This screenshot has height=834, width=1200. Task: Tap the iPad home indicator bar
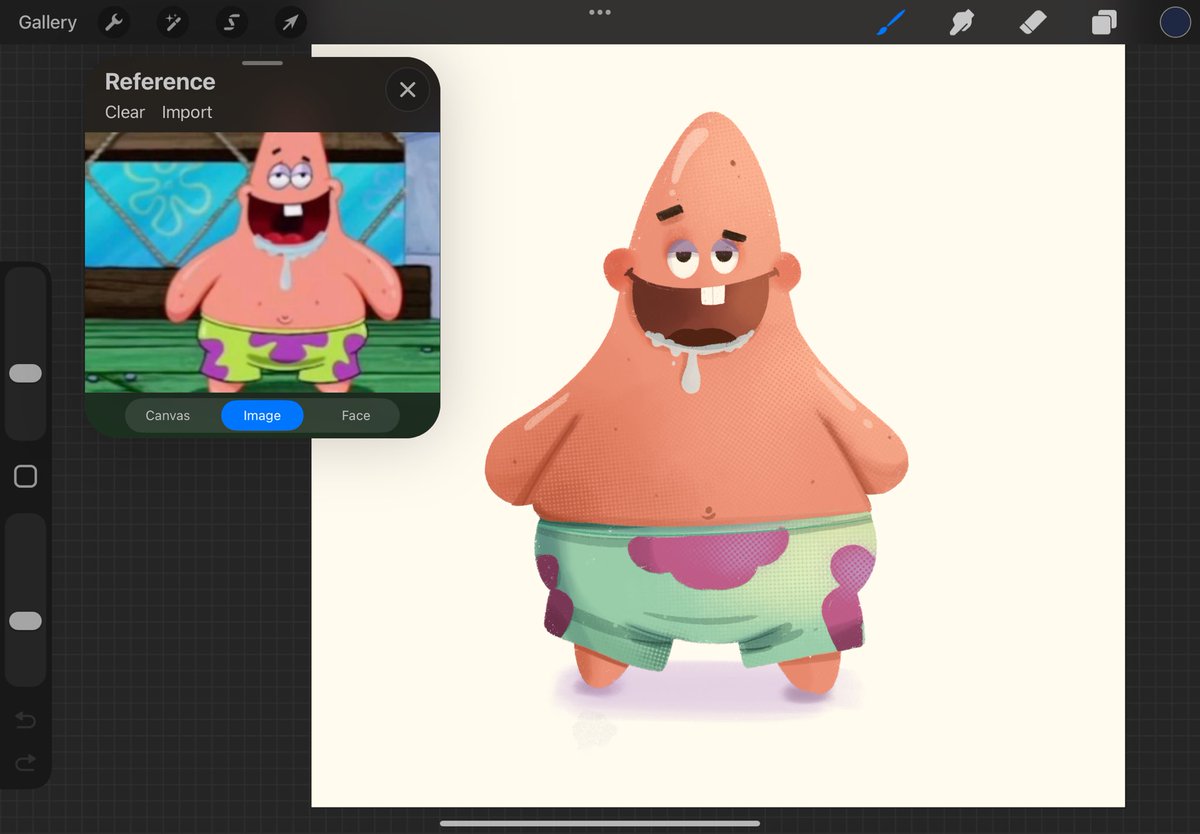[x=600, y=824]
